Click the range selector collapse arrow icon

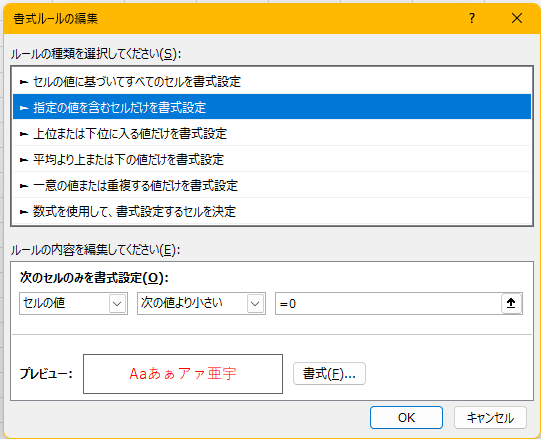511,303
